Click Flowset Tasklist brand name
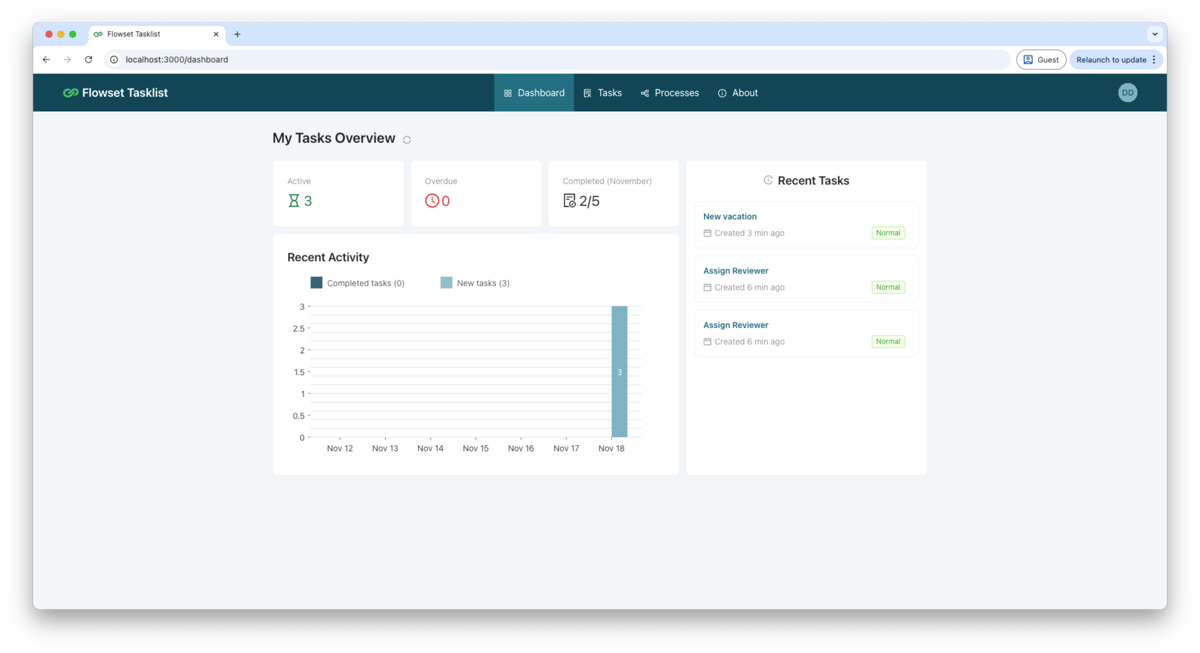The width and height of the screenshot is (1200, 653). 125,93
